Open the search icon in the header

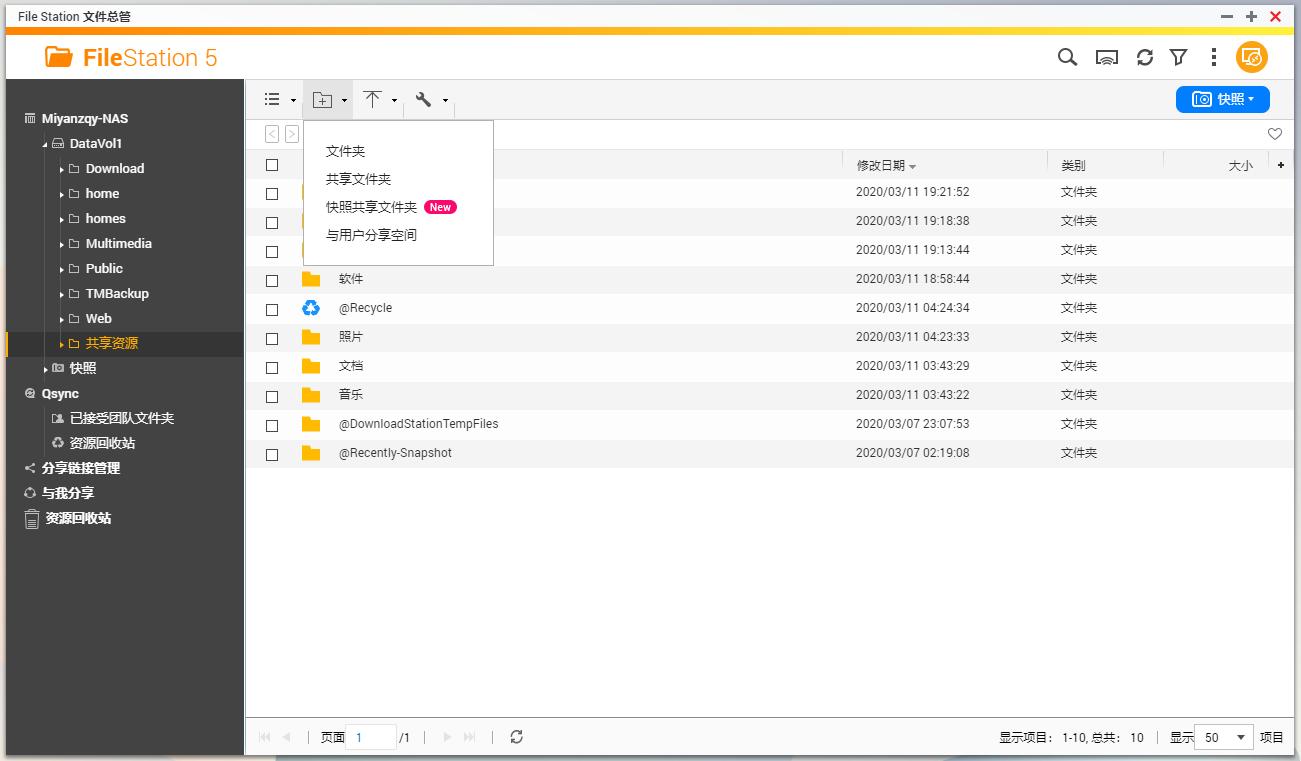click(1066, 58)
